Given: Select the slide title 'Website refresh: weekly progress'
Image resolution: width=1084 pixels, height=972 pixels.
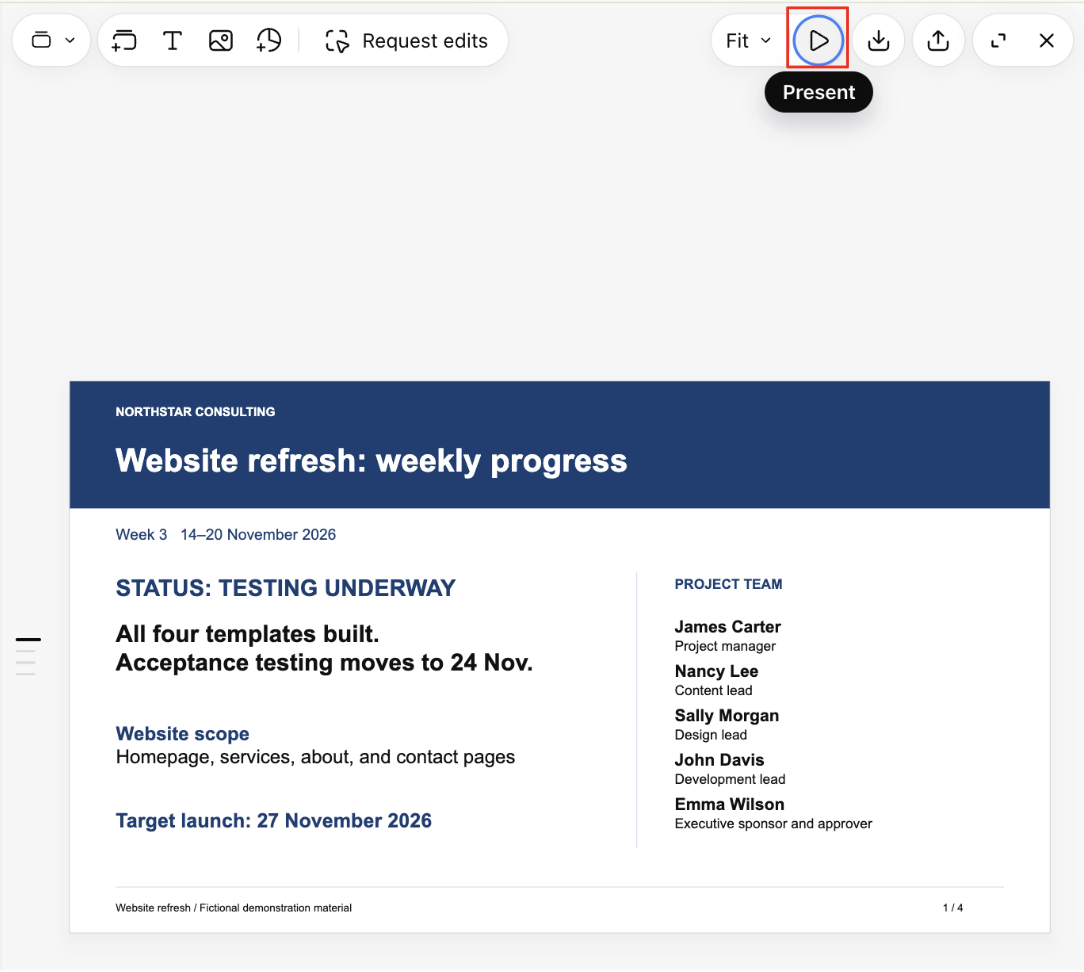Looking at the screenshot, I should 371,461.
